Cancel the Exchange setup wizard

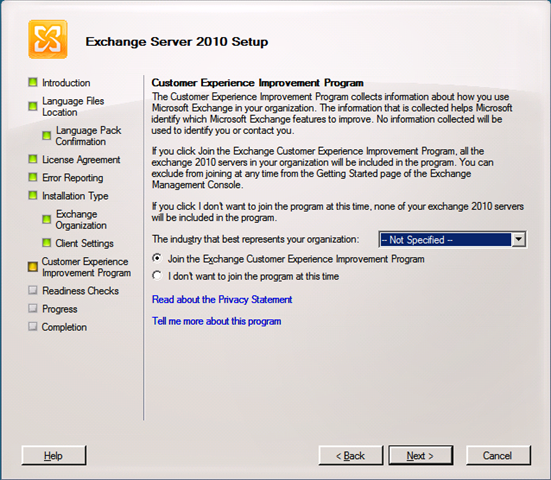click(498, 455)
